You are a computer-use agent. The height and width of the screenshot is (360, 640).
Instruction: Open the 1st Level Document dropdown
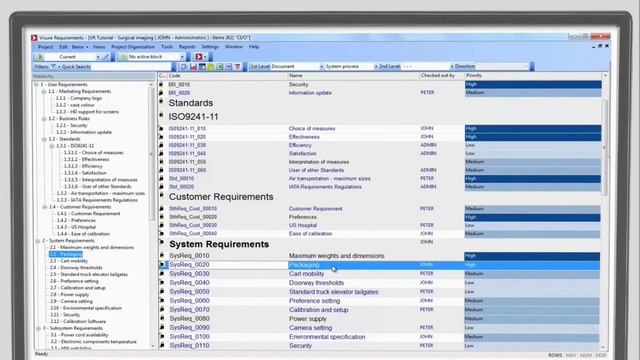click(x=322, y=67)
